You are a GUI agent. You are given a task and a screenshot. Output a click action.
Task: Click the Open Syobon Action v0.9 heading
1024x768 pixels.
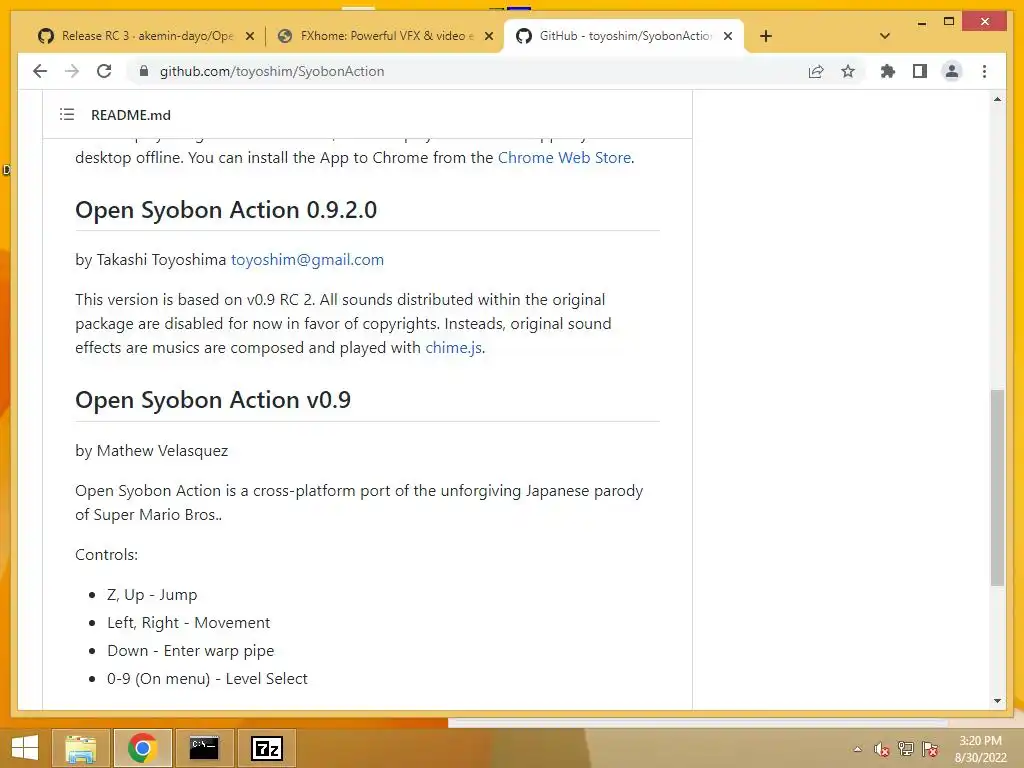coord(213,400)
